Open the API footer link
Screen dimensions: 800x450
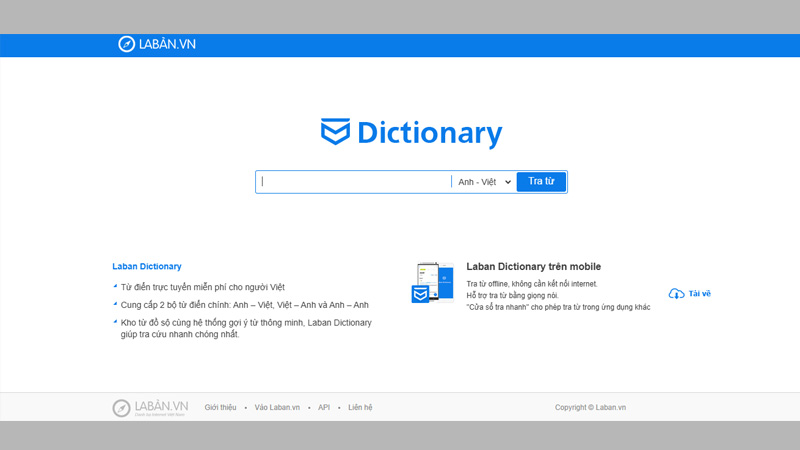pos(324,408)
